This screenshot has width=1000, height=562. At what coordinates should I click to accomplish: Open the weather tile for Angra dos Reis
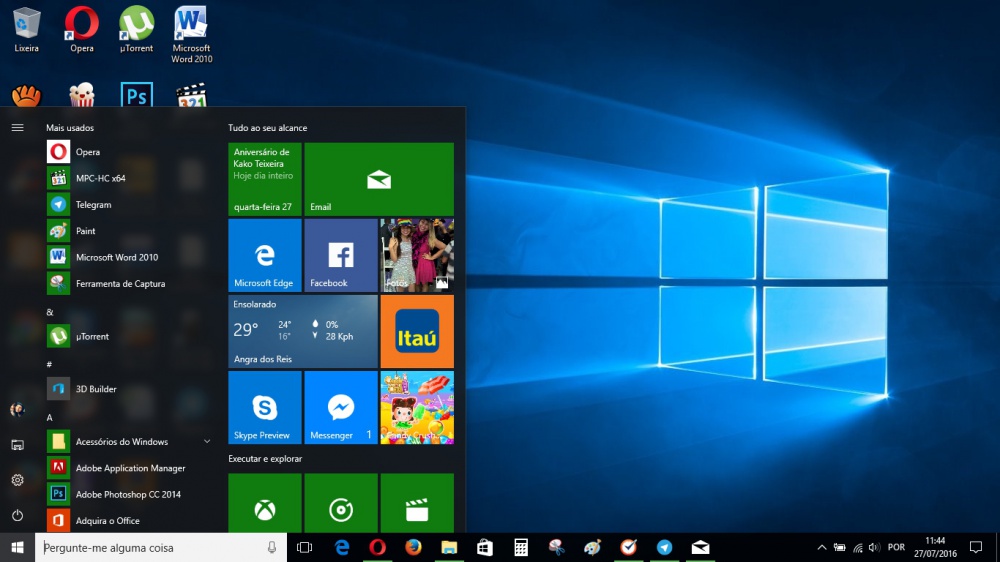[302, 331]
